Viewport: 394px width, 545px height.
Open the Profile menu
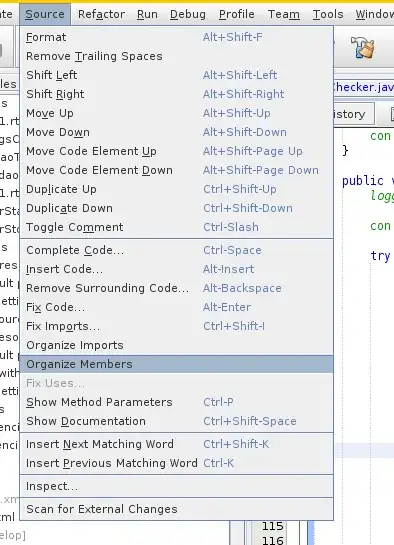237,14
